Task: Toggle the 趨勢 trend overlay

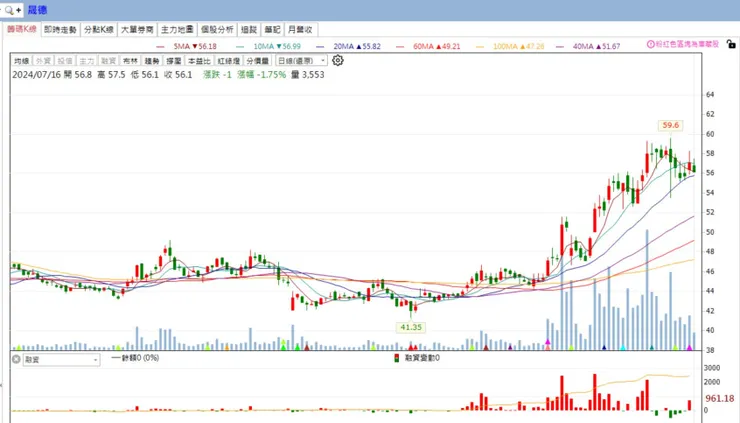Action: click(152, 61)
